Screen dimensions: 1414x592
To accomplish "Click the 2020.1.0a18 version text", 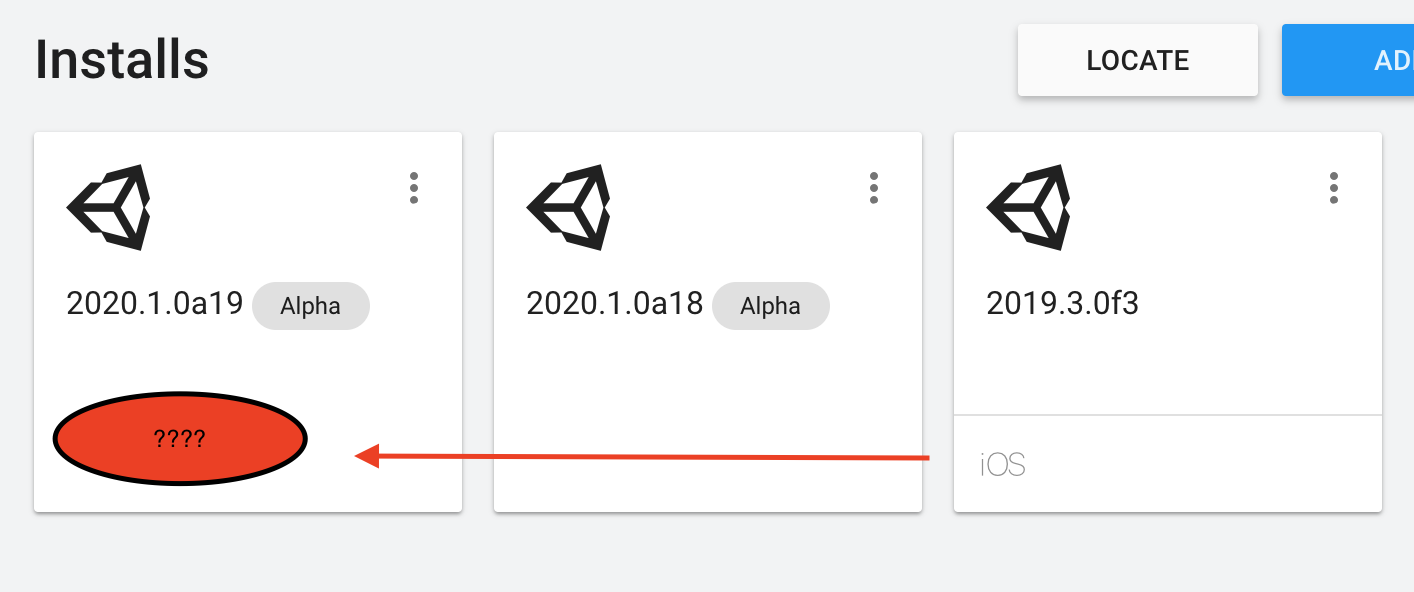I will point(615,303).
